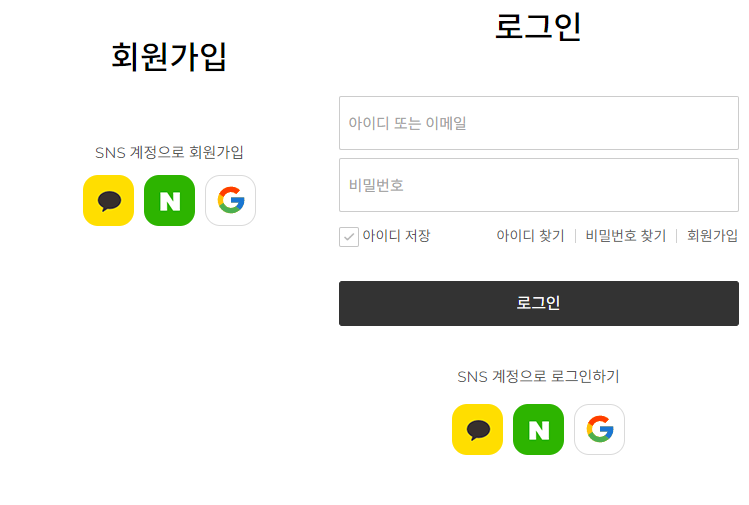Click the 아이디 저장 label text
749x505 pixels.
point(396,236)
